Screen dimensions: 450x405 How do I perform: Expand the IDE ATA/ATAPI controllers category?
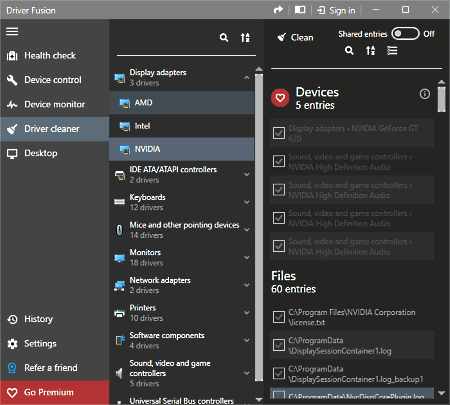247,174
